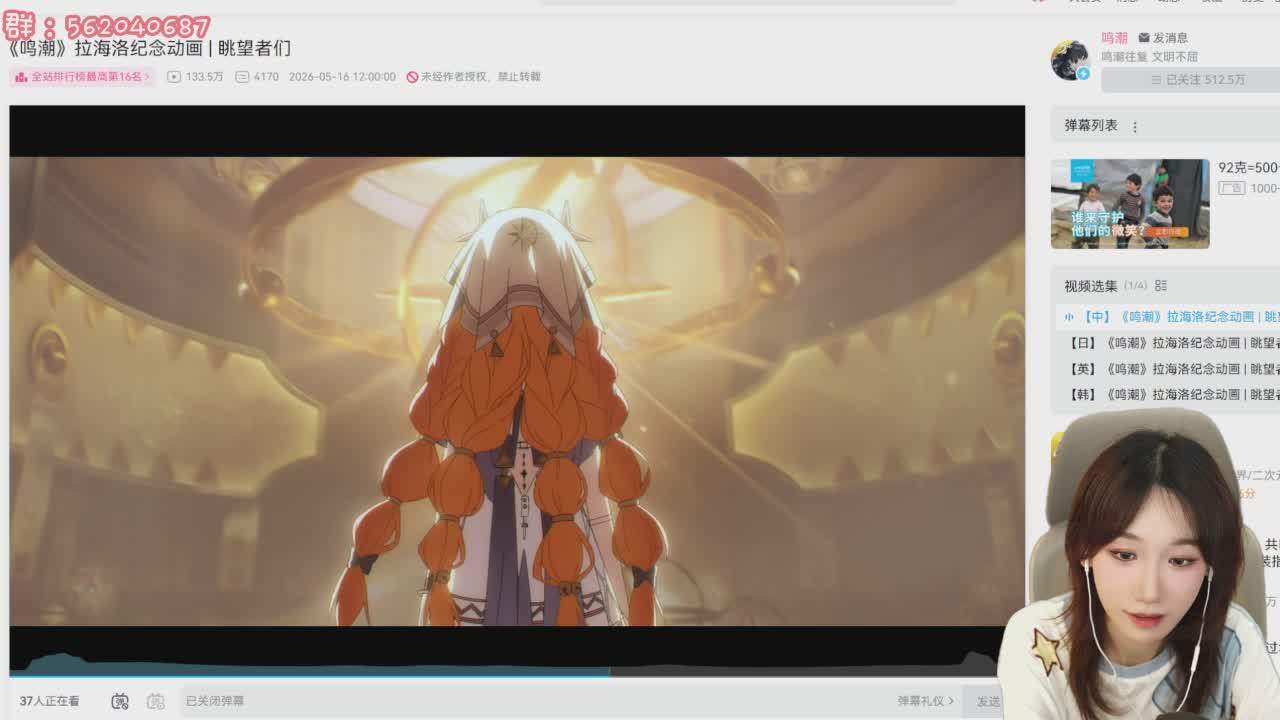This screenshot has height=720, width=1280.
Task: Open the 弹幕列表 more options menu
Action: pos(1135,127)
